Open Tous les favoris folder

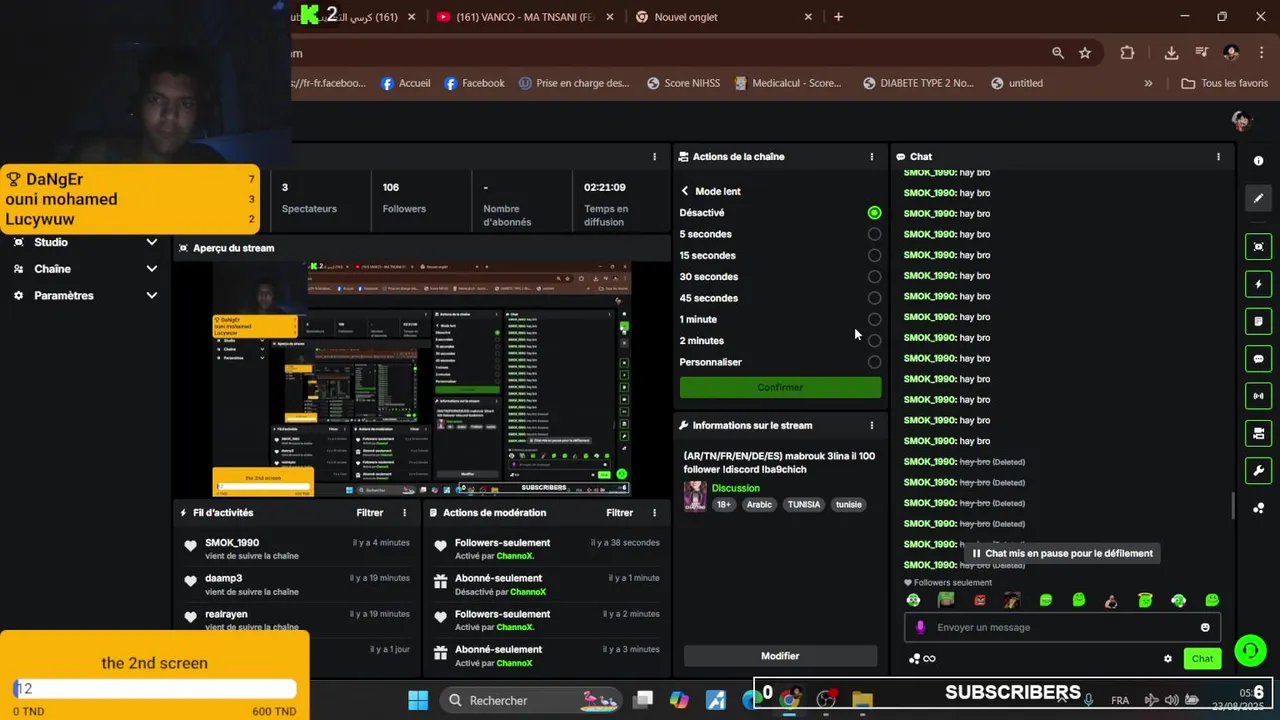point(1224,84)
